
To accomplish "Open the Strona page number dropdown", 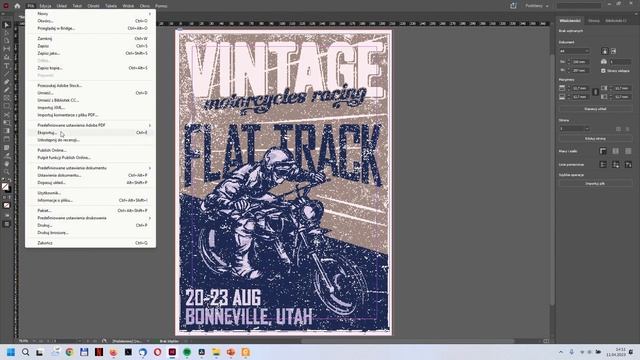I will click(574, 129).
